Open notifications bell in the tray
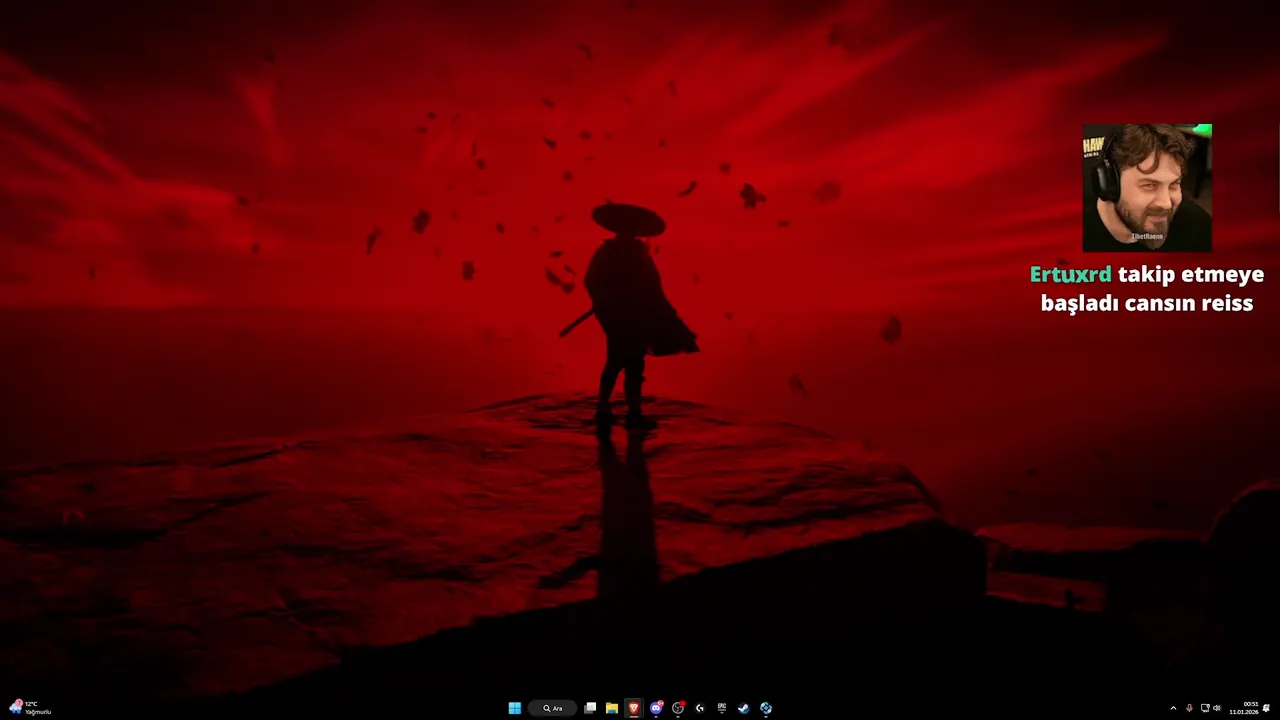The height and width of the screenshot is (720, 1280). 1267,708
